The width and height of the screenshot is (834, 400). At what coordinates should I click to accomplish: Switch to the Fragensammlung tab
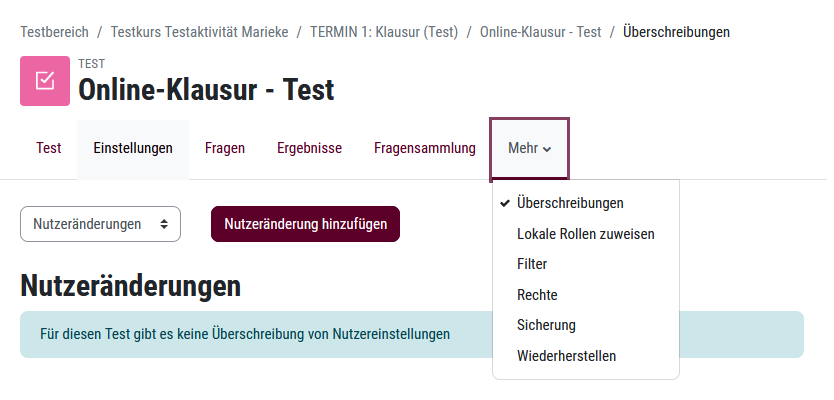click(425, 148)
